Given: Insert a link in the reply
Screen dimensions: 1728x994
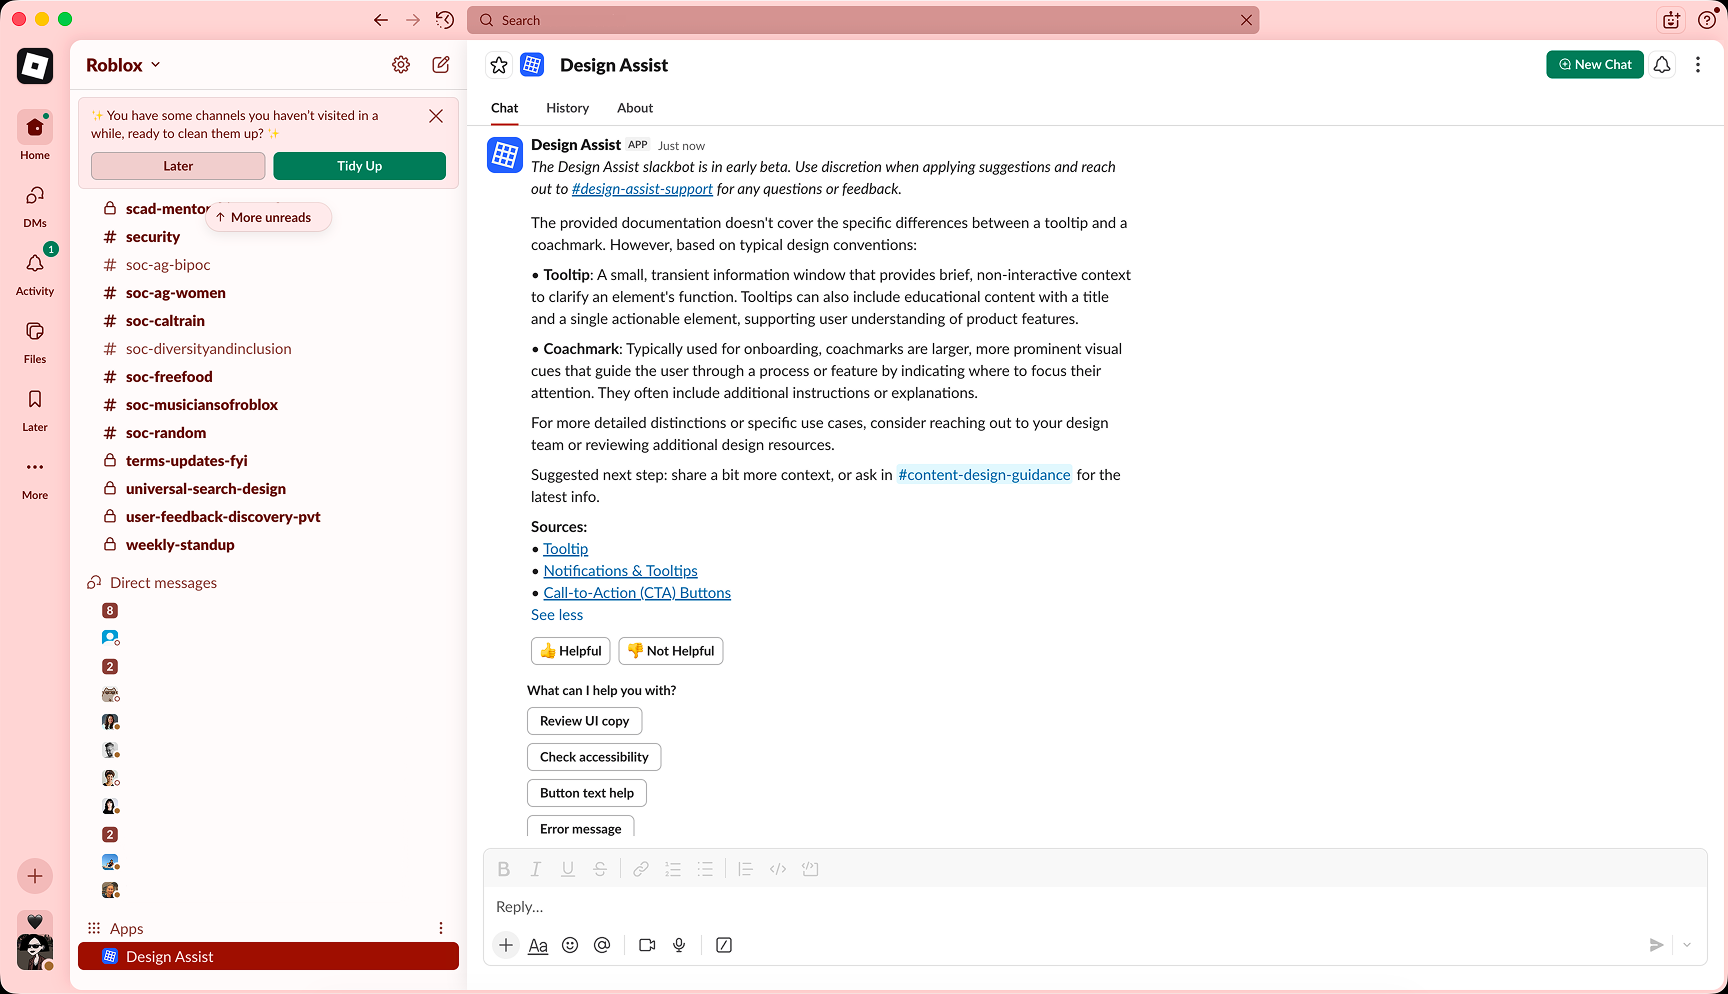Looking at the screenshot, I should (x=641, y=869).
